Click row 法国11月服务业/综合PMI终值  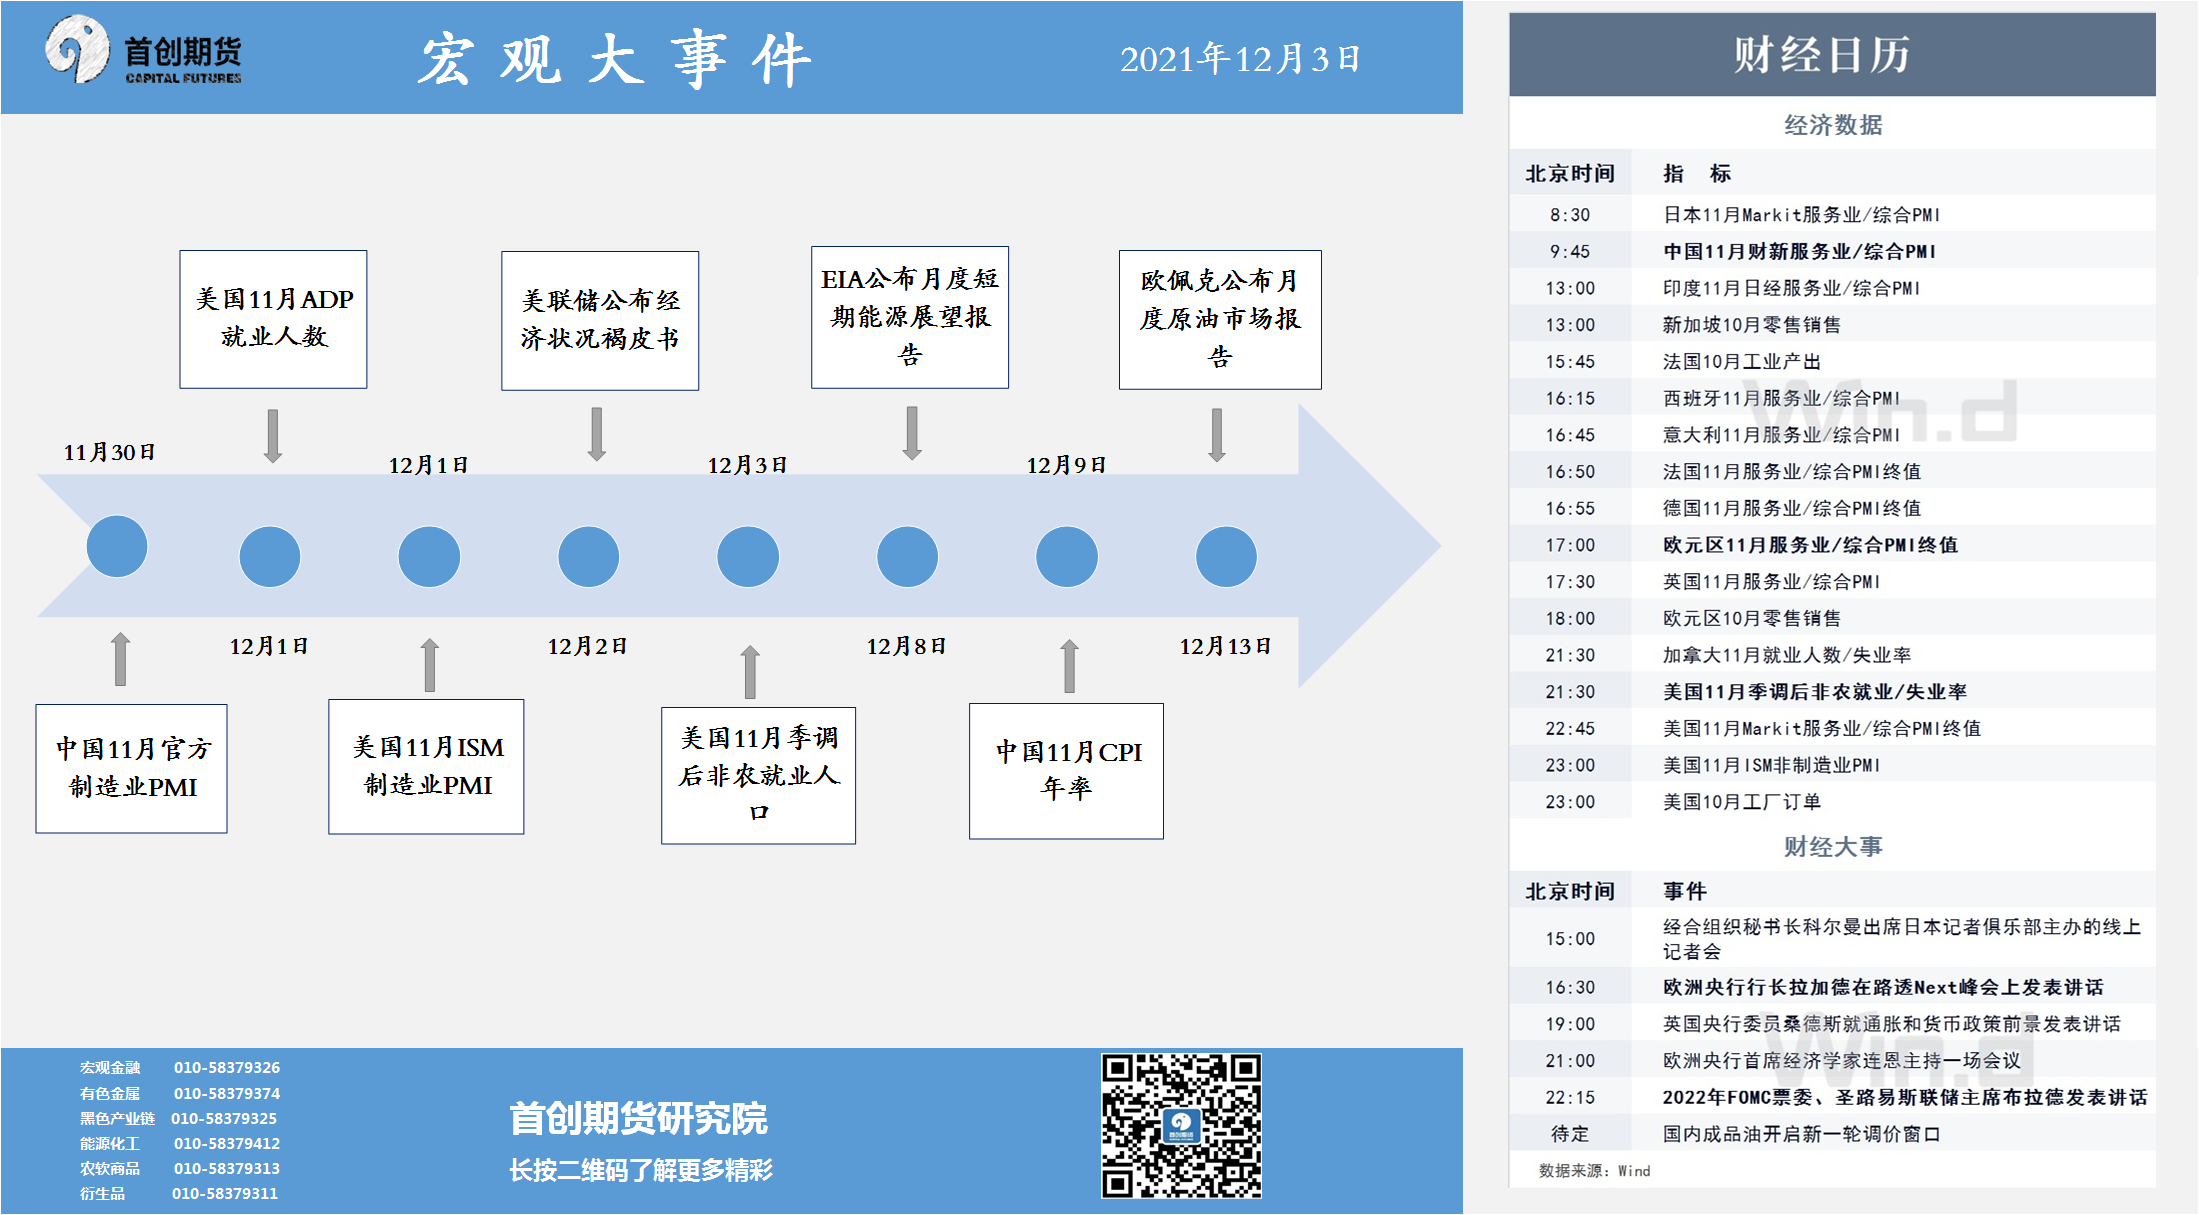tap(1832, 472)
